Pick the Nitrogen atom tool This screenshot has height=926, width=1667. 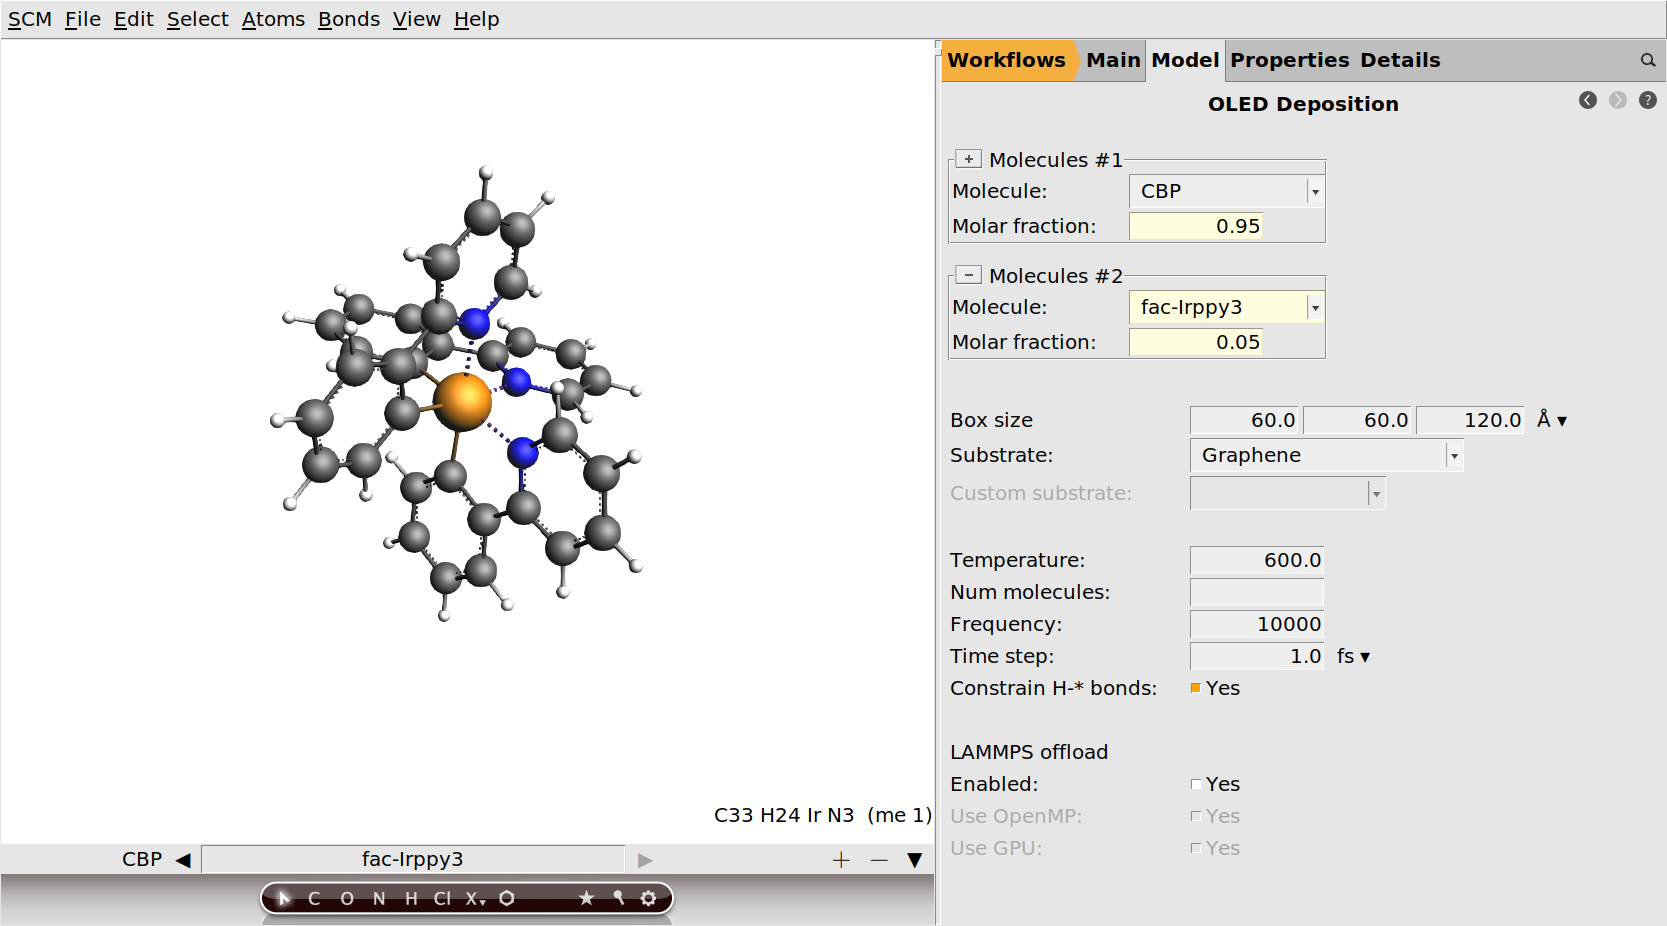(379, 898)
